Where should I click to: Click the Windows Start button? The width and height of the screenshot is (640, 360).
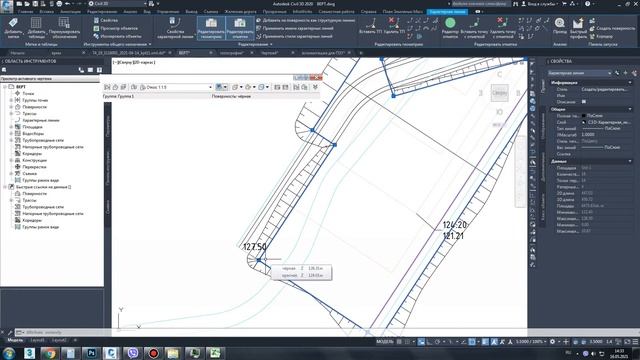pos(9,353)
